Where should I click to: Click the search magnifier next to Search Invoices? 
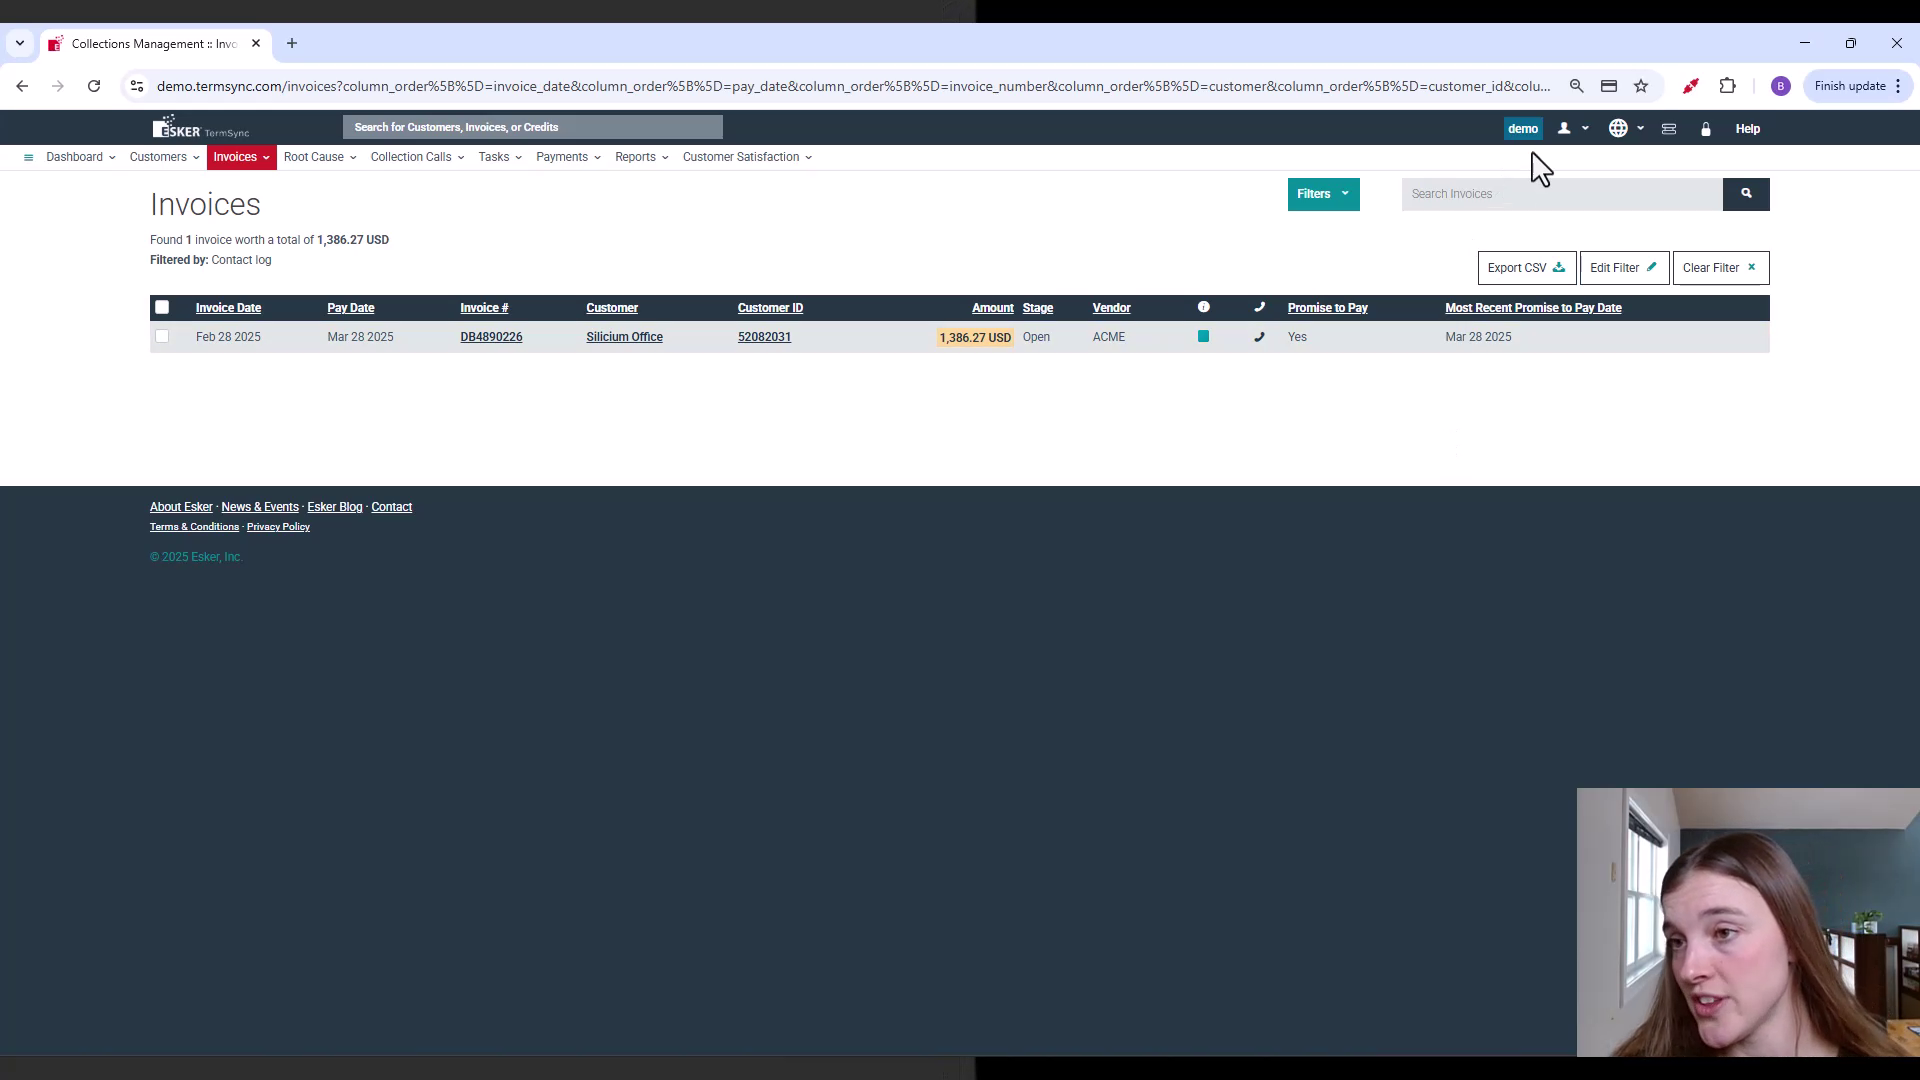pyautogui.click(x=1746, y=194)
